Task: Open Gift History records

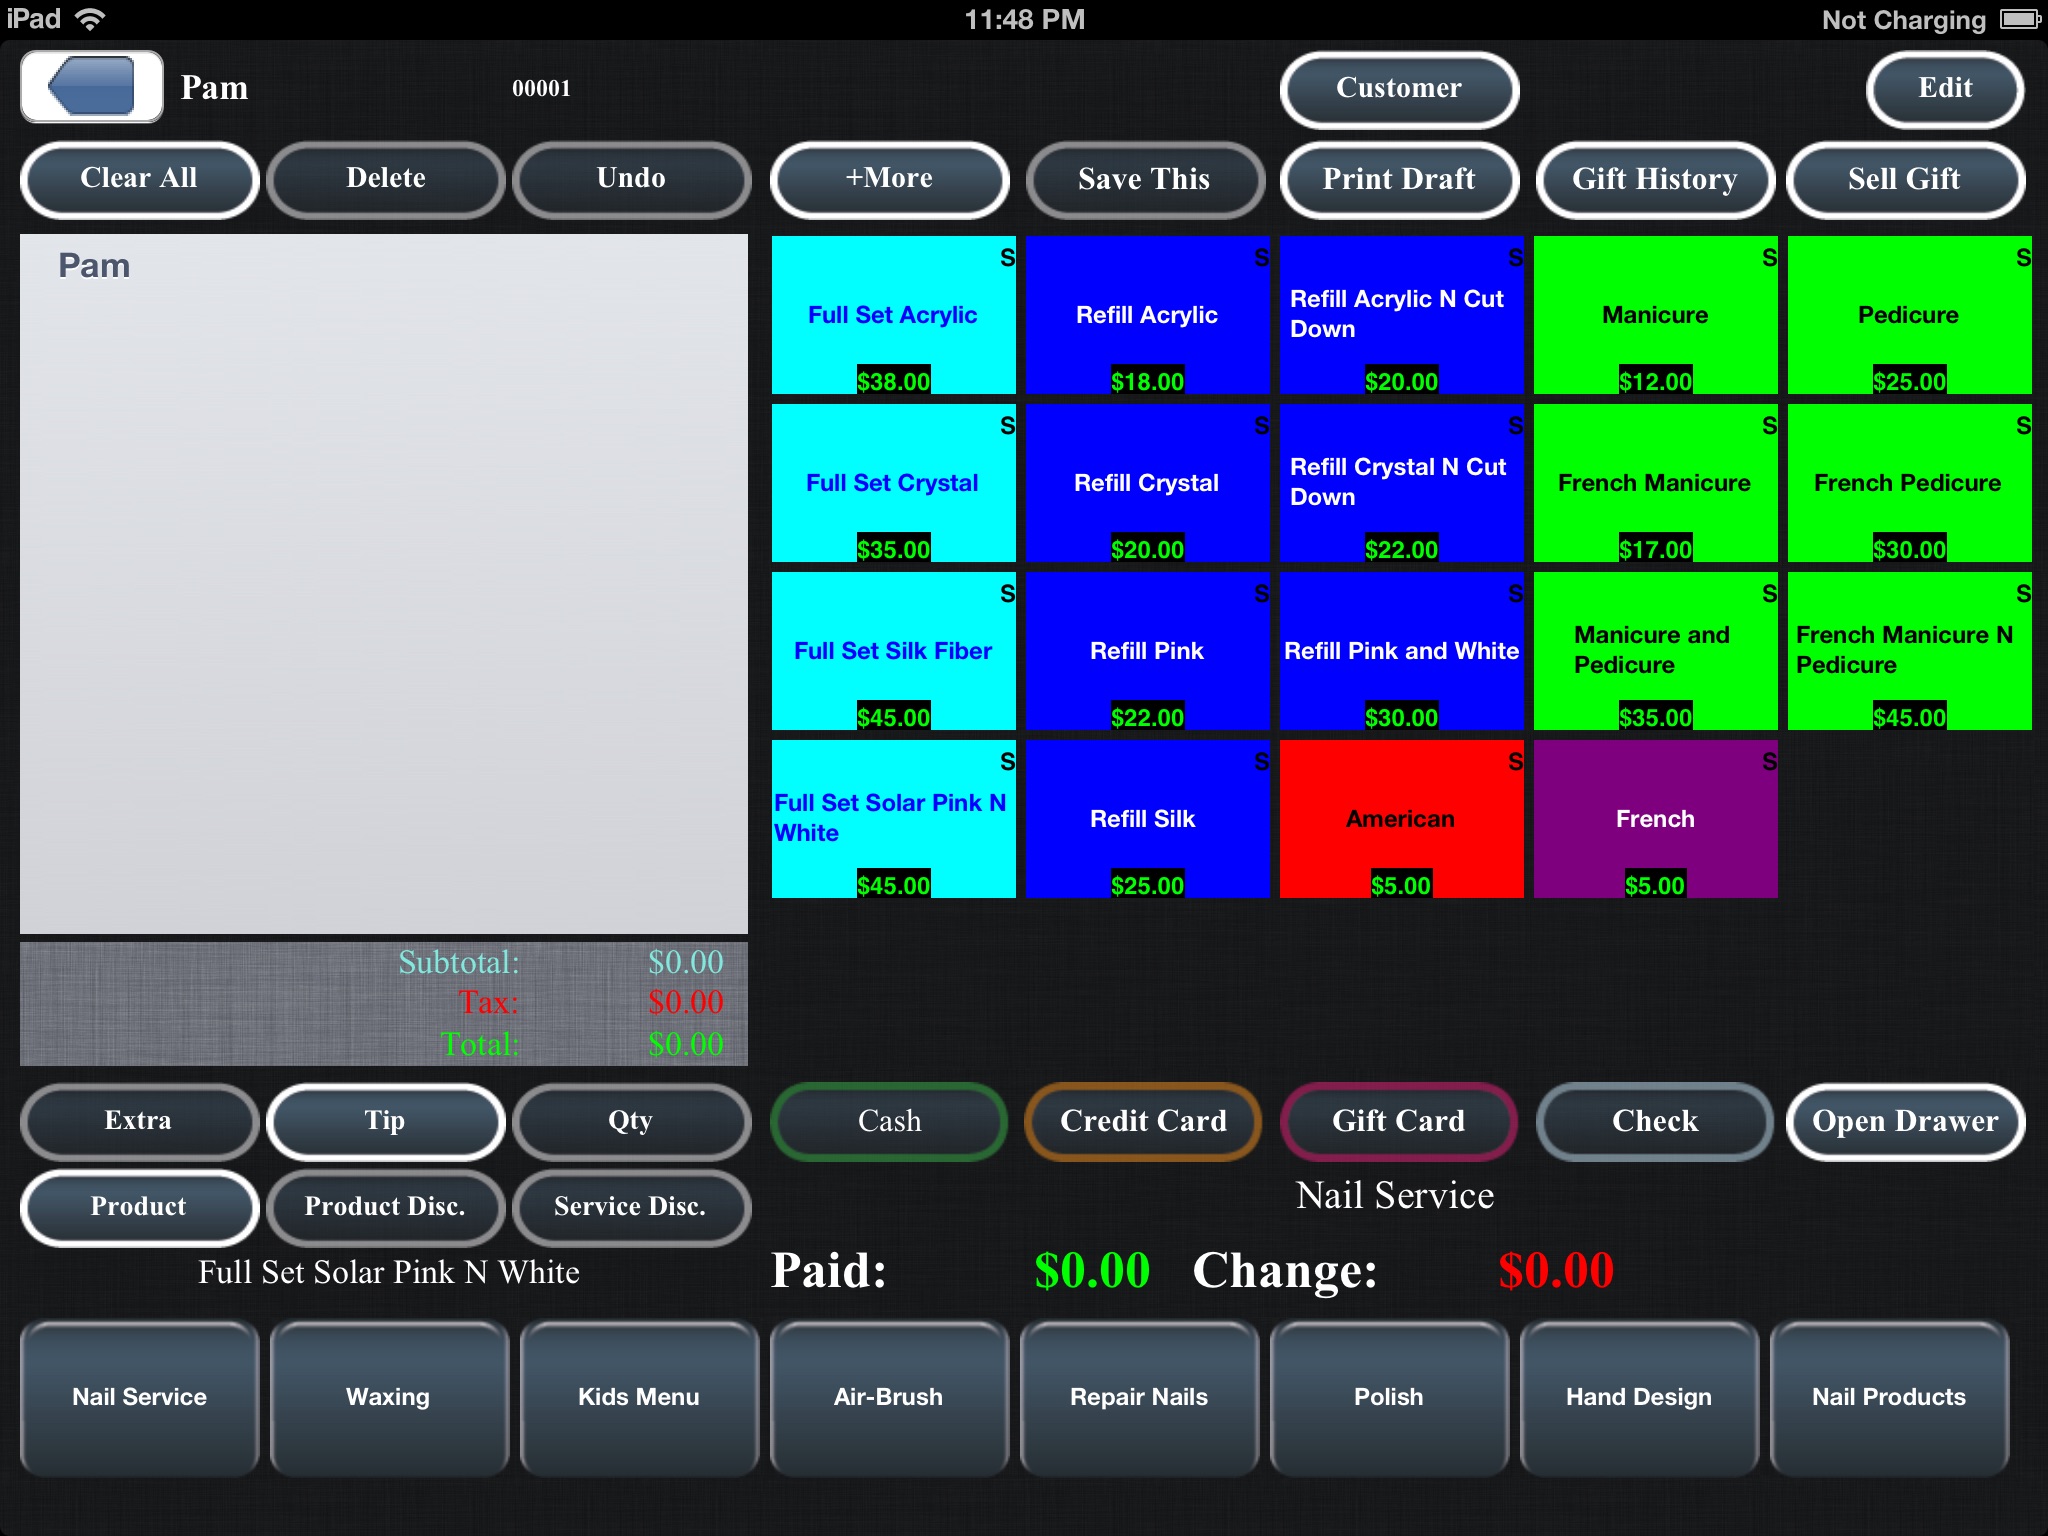Action: click(x=1653, y=177)
